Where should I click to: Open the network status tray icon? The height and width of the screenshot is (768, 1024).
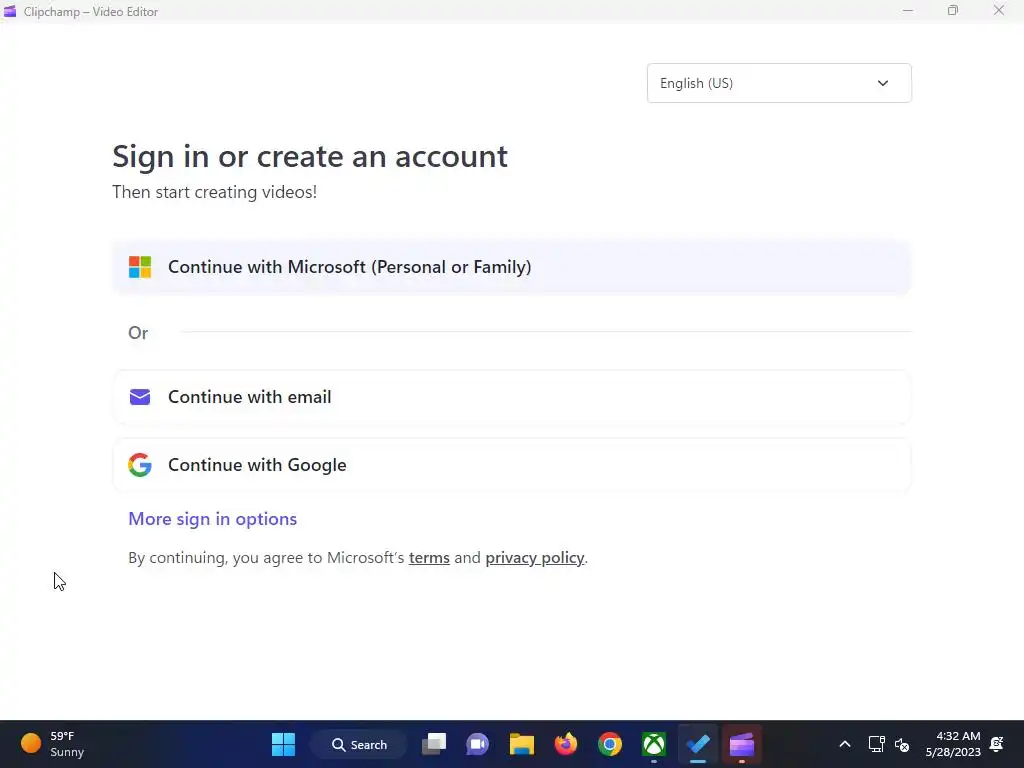click(876, 744)
